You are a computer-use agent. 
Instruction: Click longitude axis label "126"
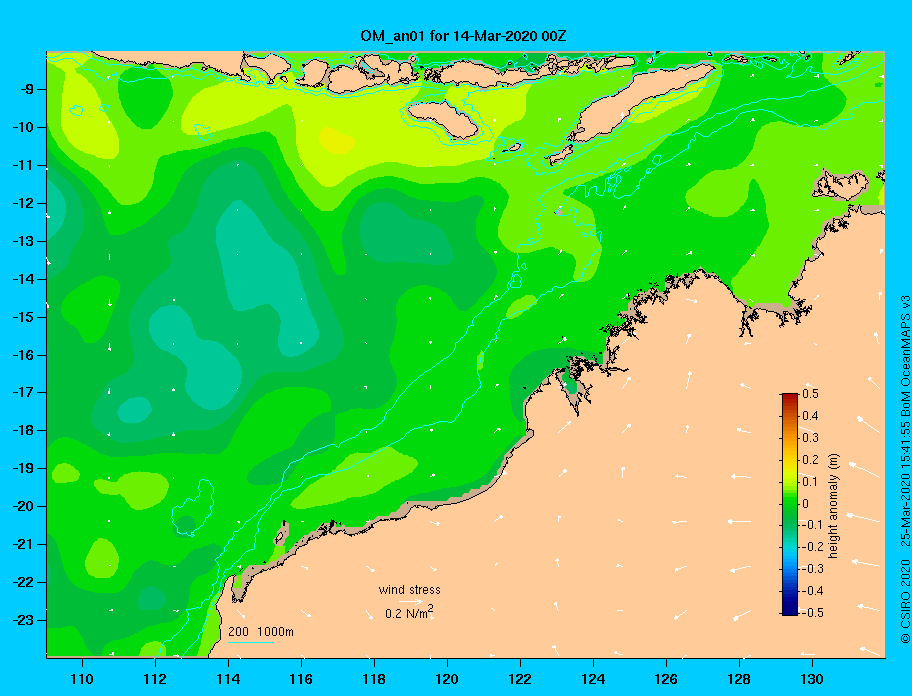(x=666, y=679)
